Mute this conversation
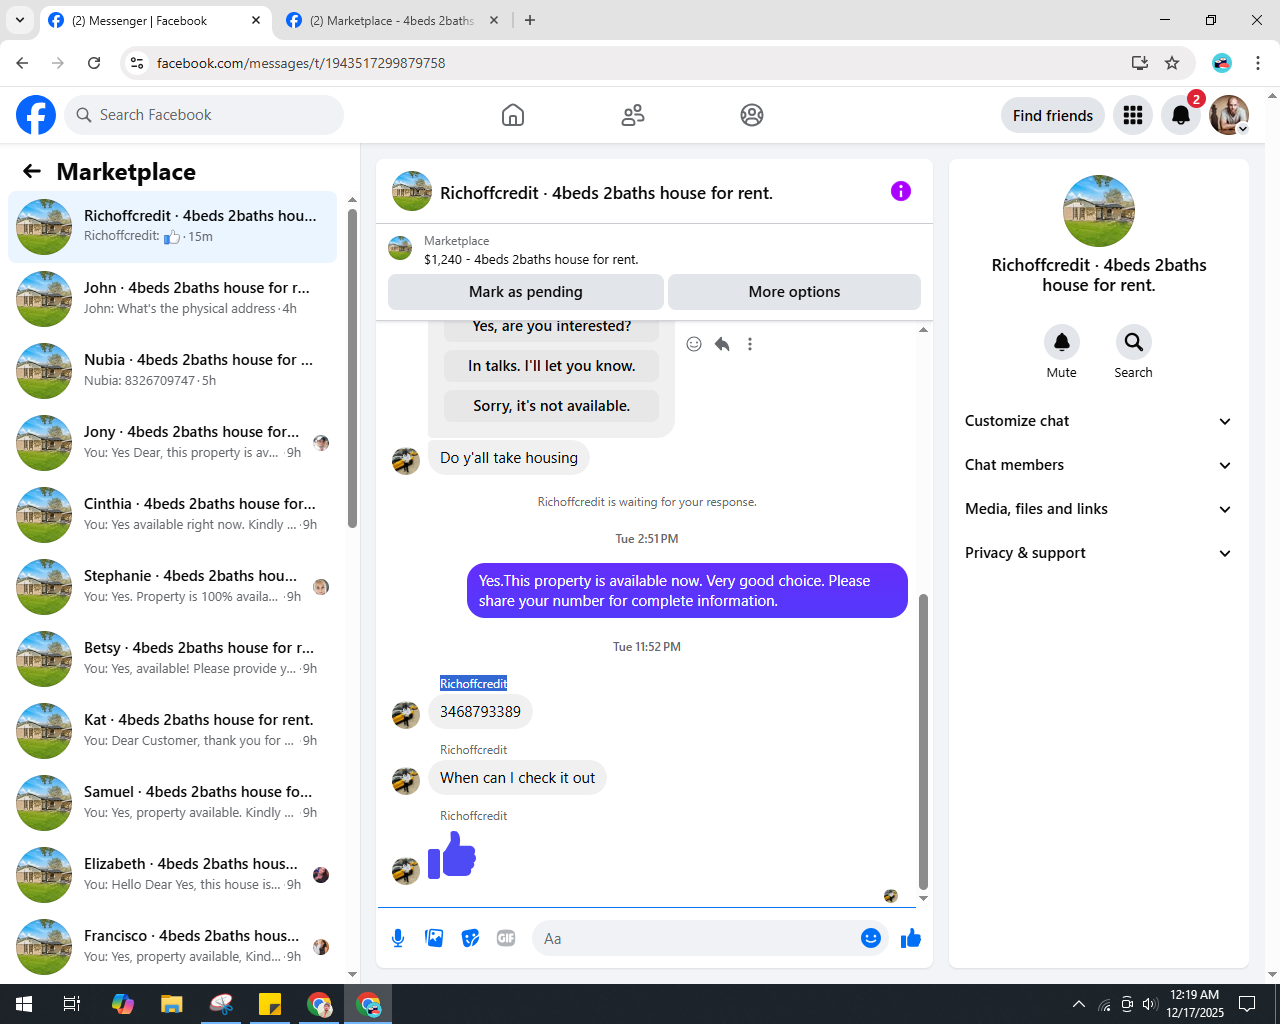The width and height of the screenshot is (1280, 1024). (1062, 343)
